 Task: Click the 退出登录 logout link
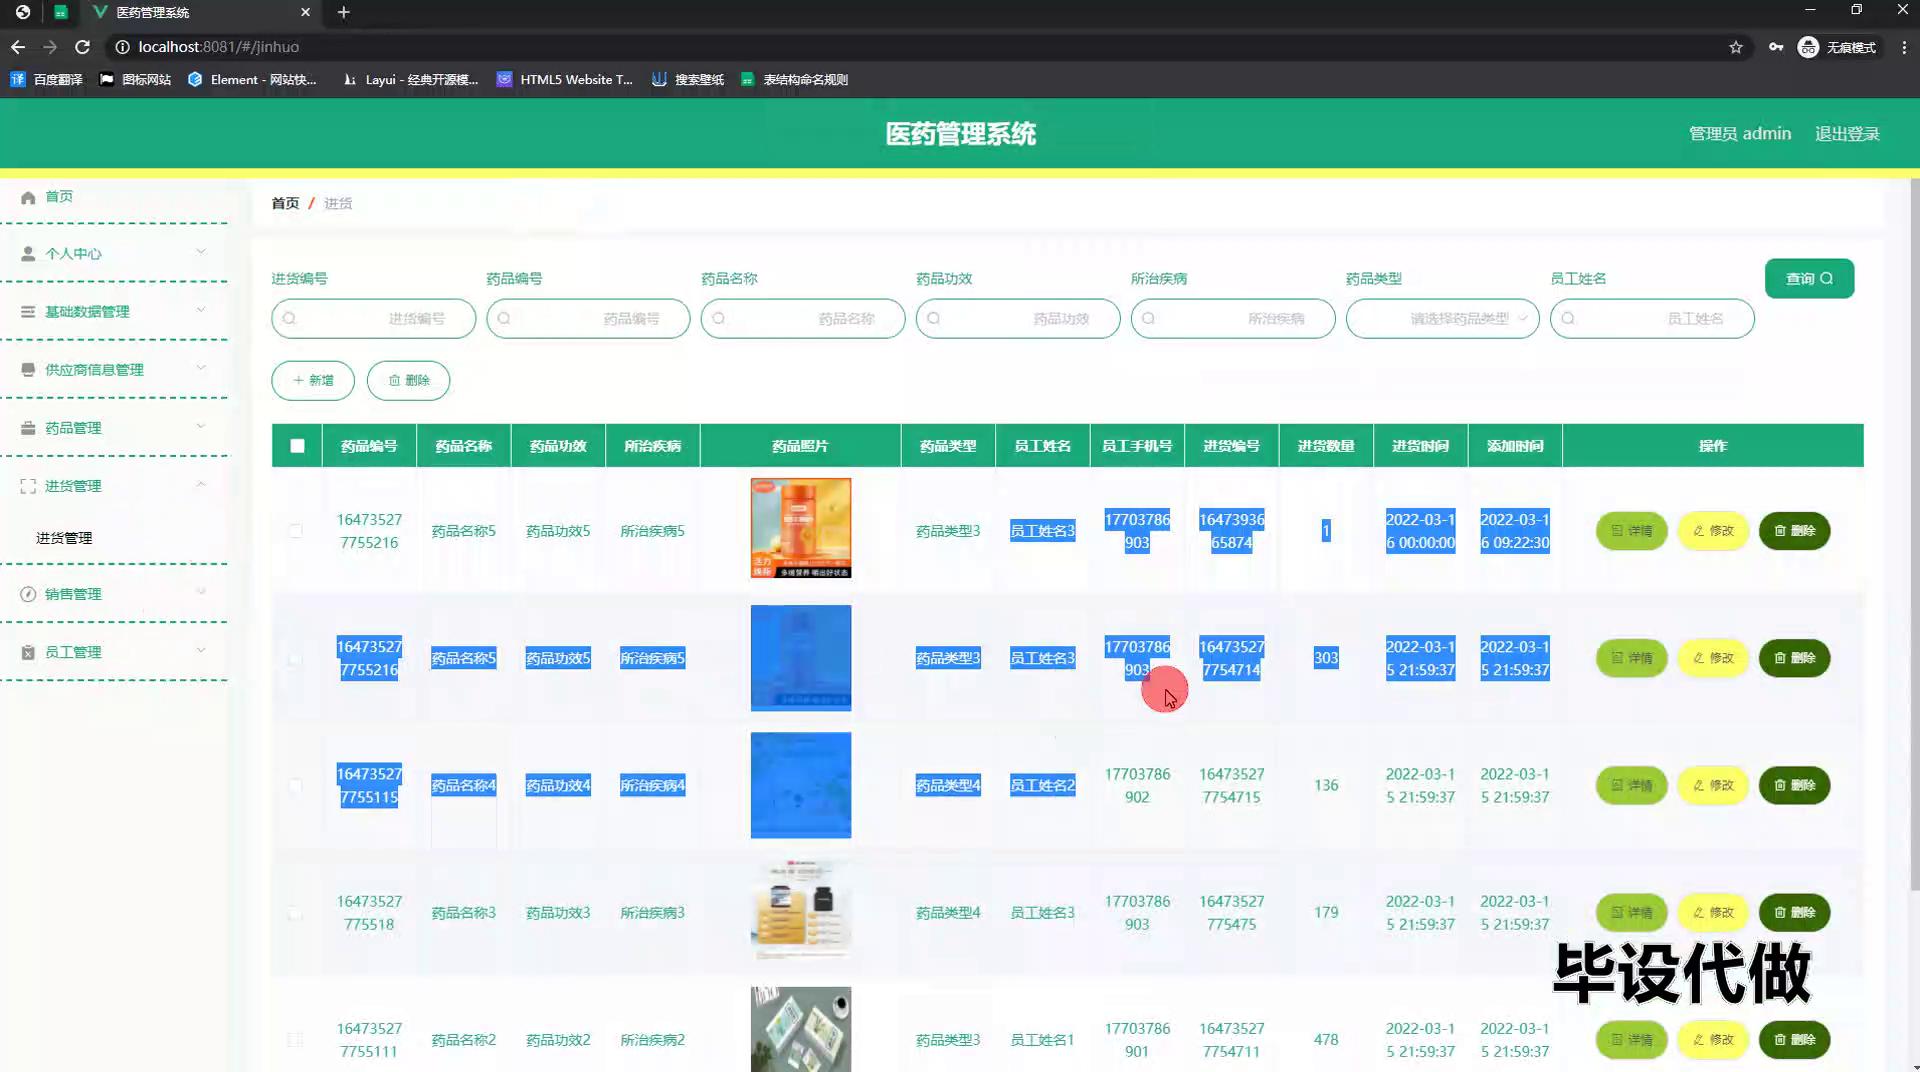click(x=1847, y=134)
